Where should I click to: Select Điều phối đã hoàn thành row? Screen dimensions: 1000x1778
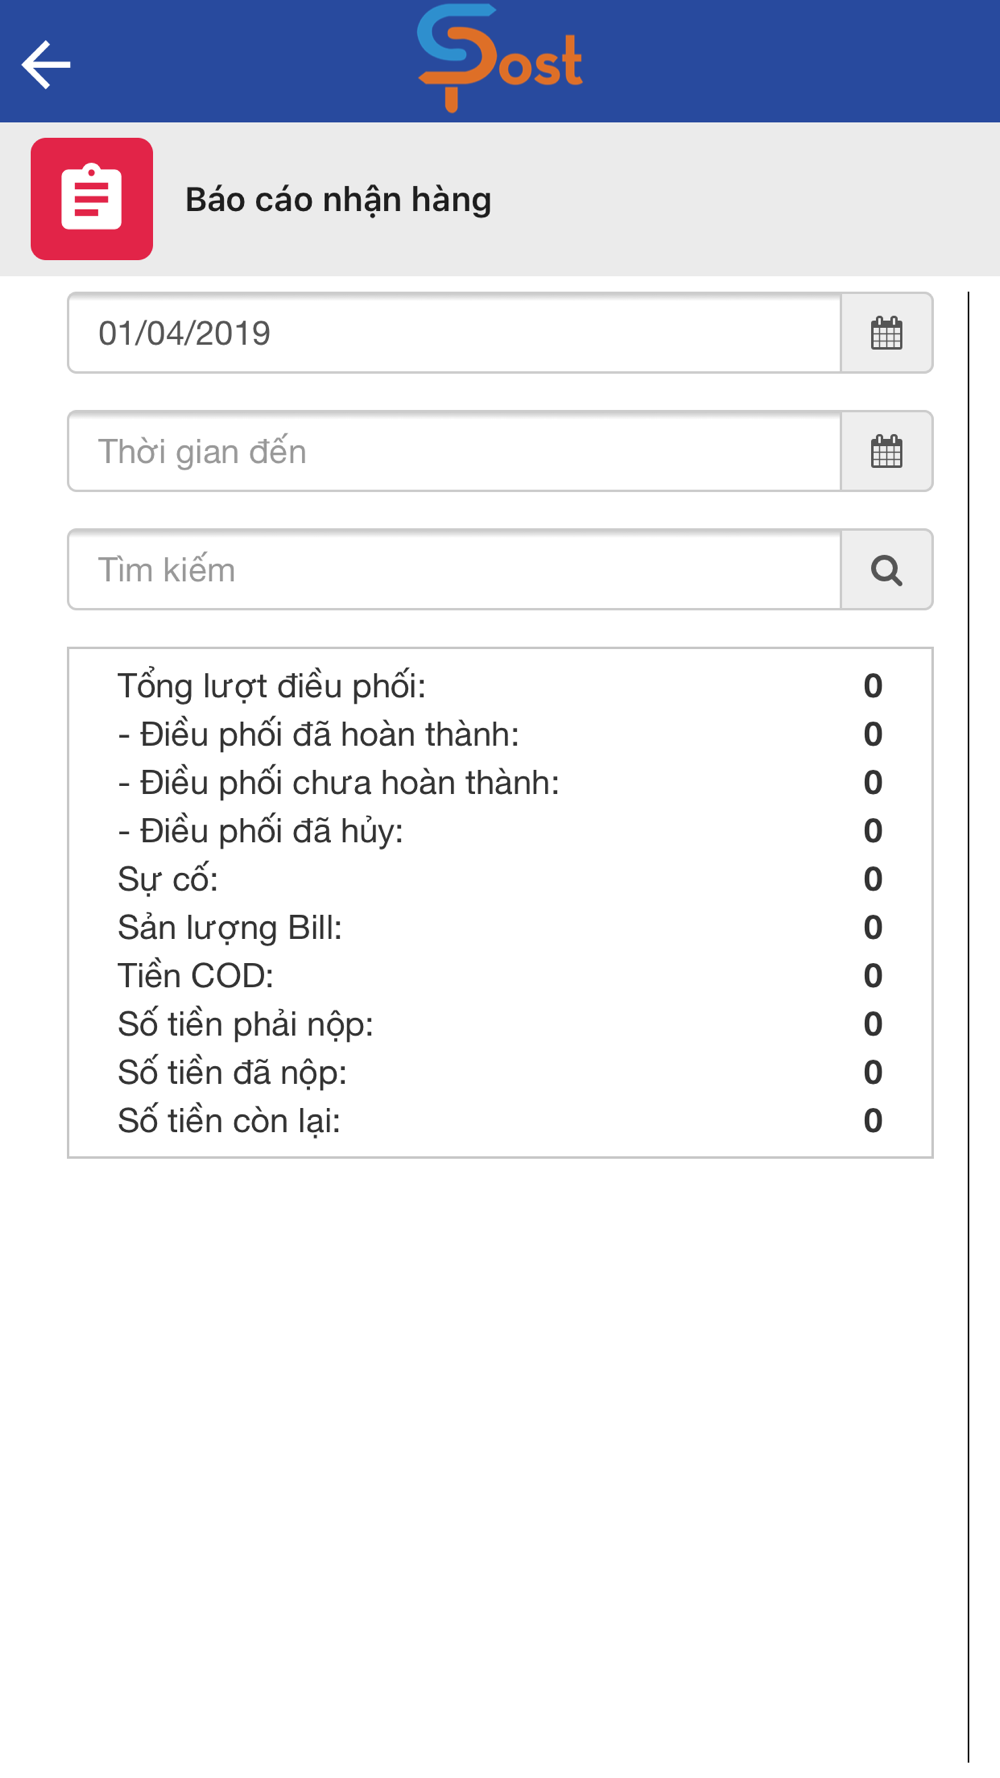[x=500, y=734]
